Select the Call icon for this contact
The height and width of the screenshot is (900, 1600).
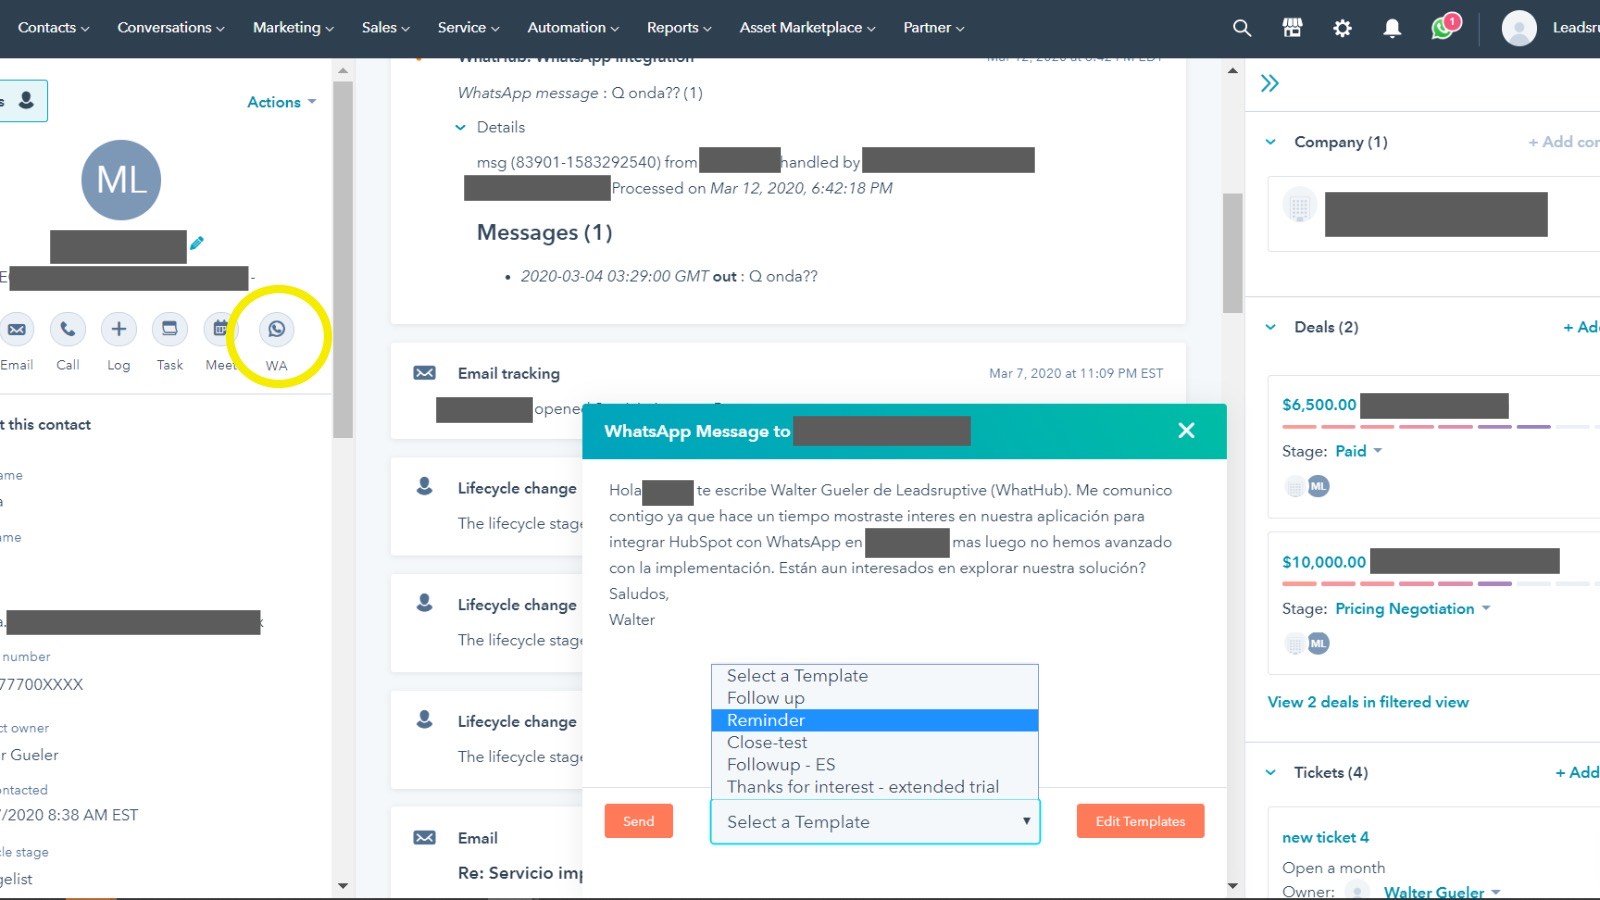[67, 328]
